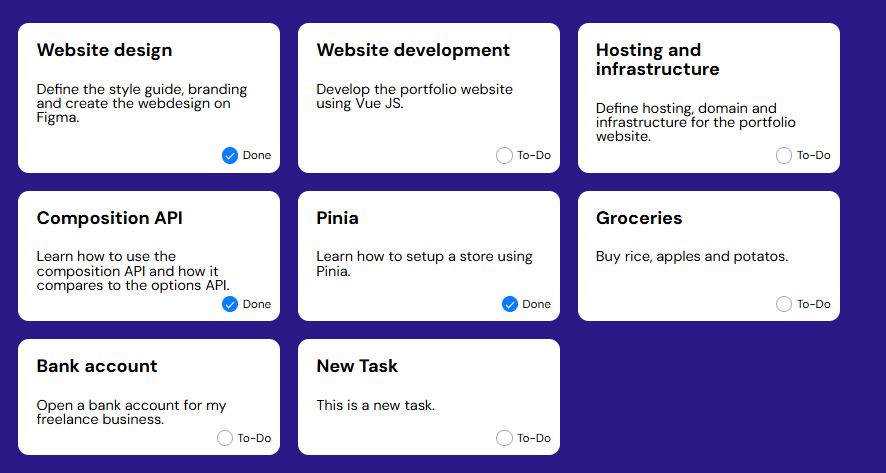
Task: Click the 'This is a new task' description
Action: [376, 405]
